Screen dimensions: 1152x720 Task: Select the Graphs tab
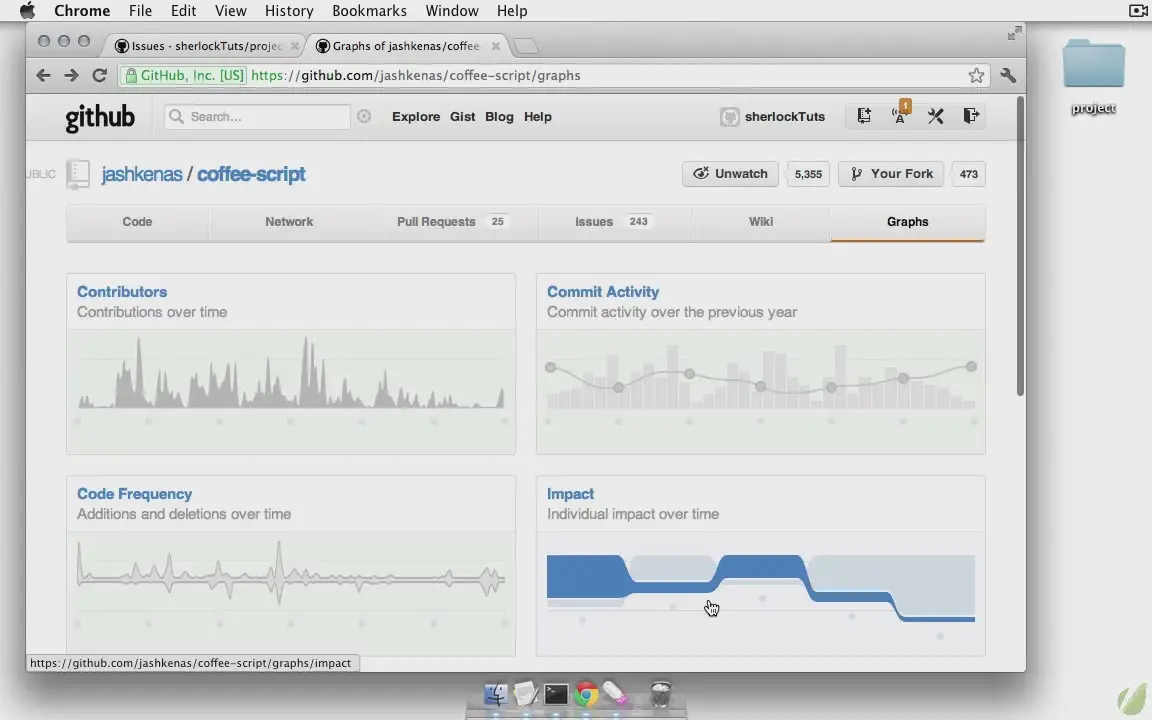907,222
